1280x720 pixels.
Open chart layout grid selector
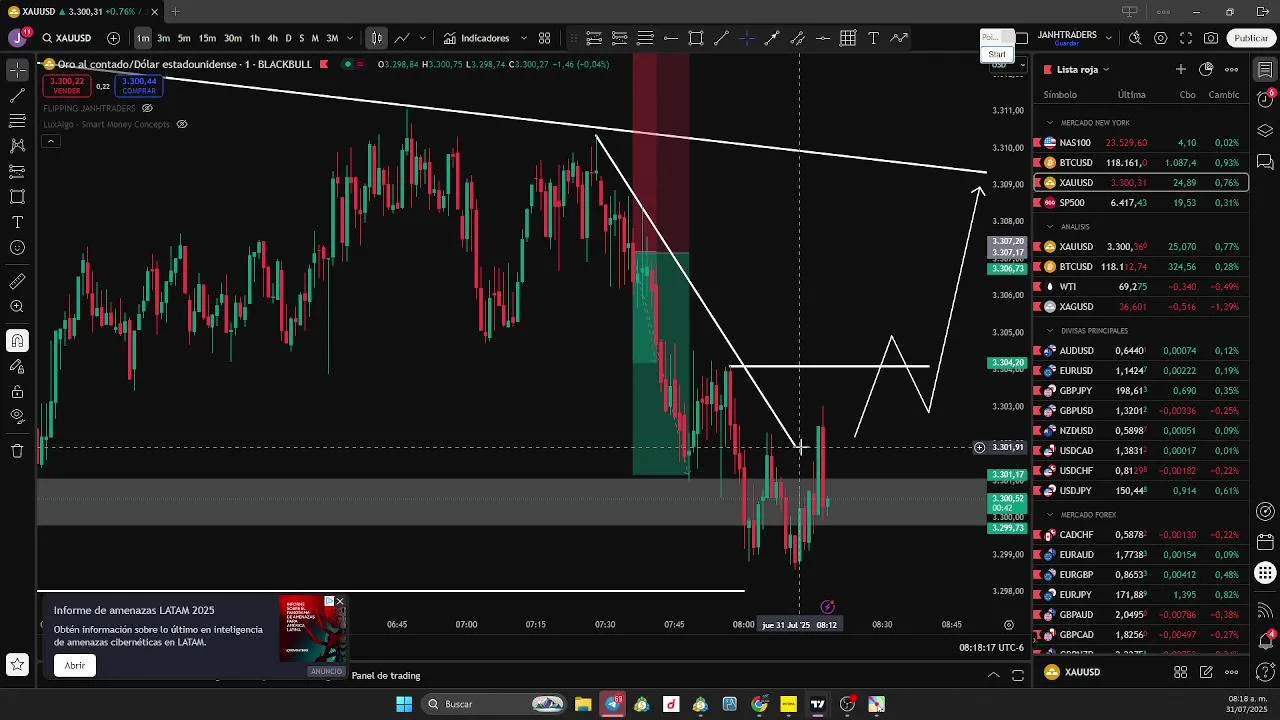click(x=544, y=38)
